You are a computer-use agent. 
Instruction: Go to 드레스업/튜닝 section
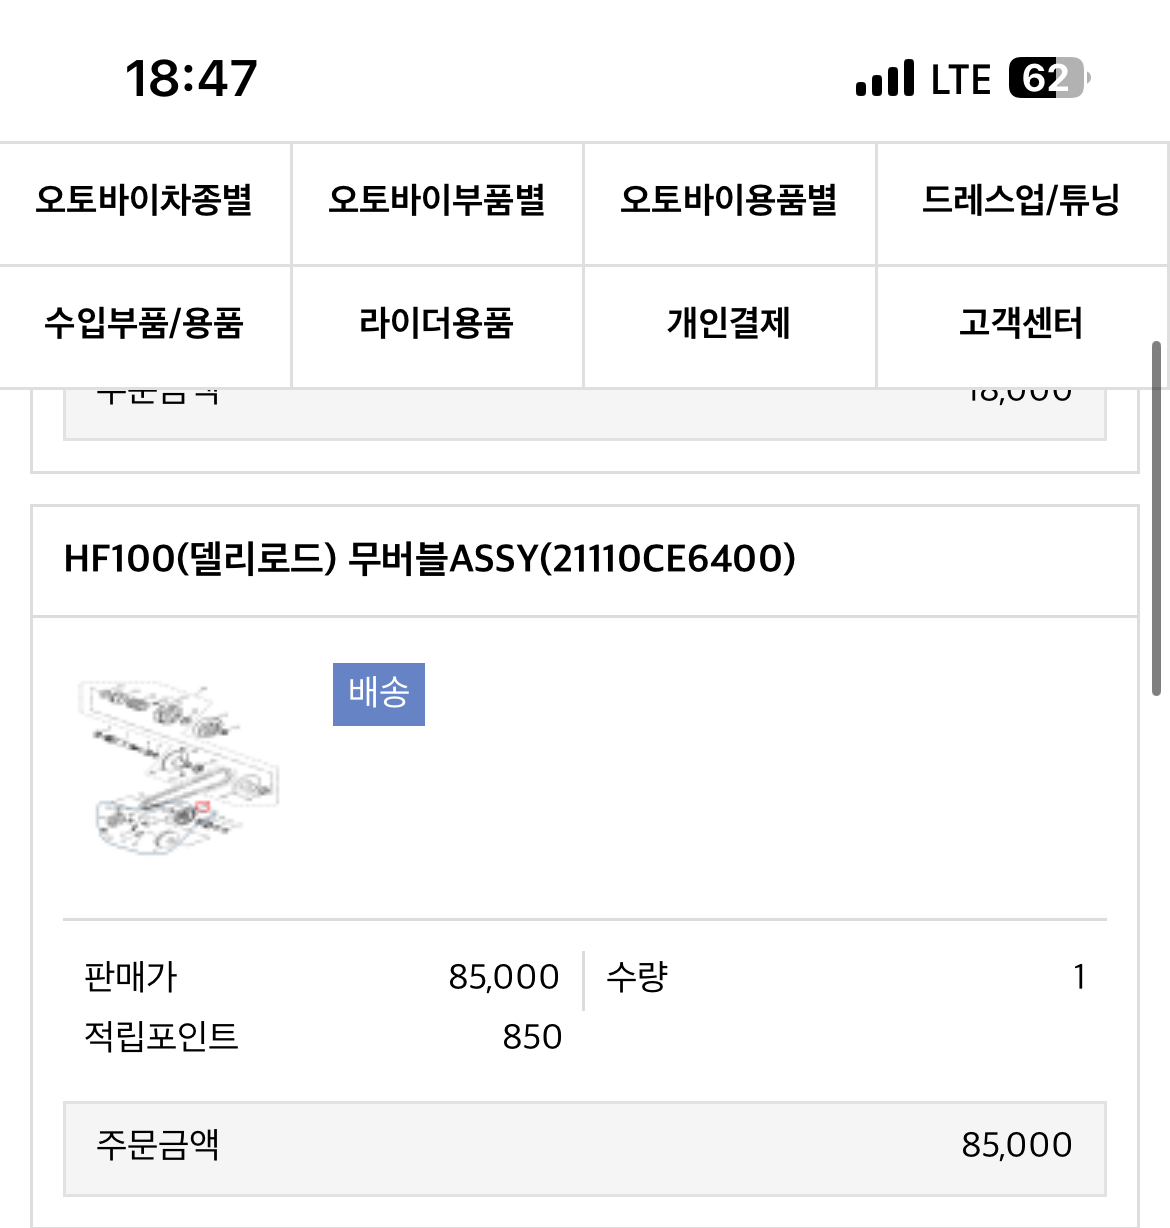point(1021,203)
